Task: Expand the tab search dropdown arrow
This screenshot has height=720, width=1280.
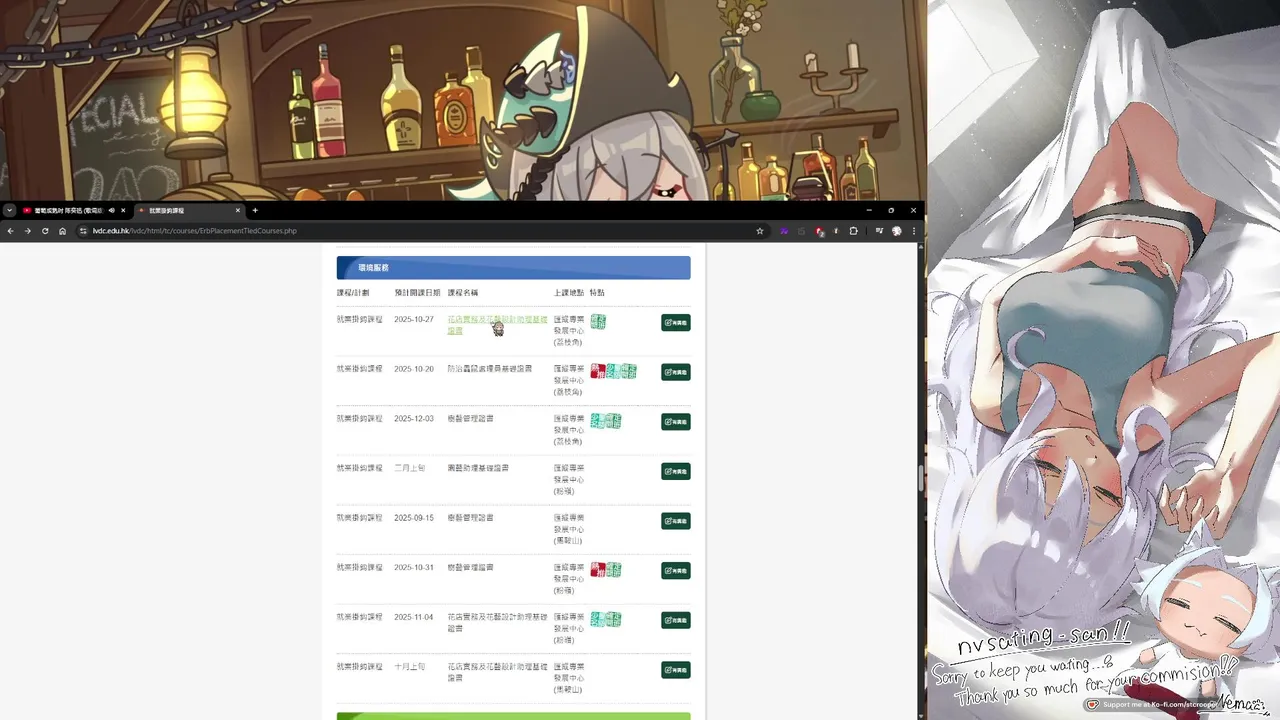Action: click(9, 210)
